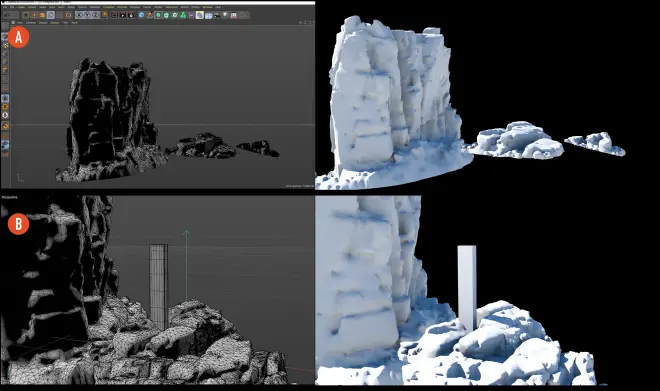Click the viewport Options menu label
Screen dimensions: 660x391
55,22
